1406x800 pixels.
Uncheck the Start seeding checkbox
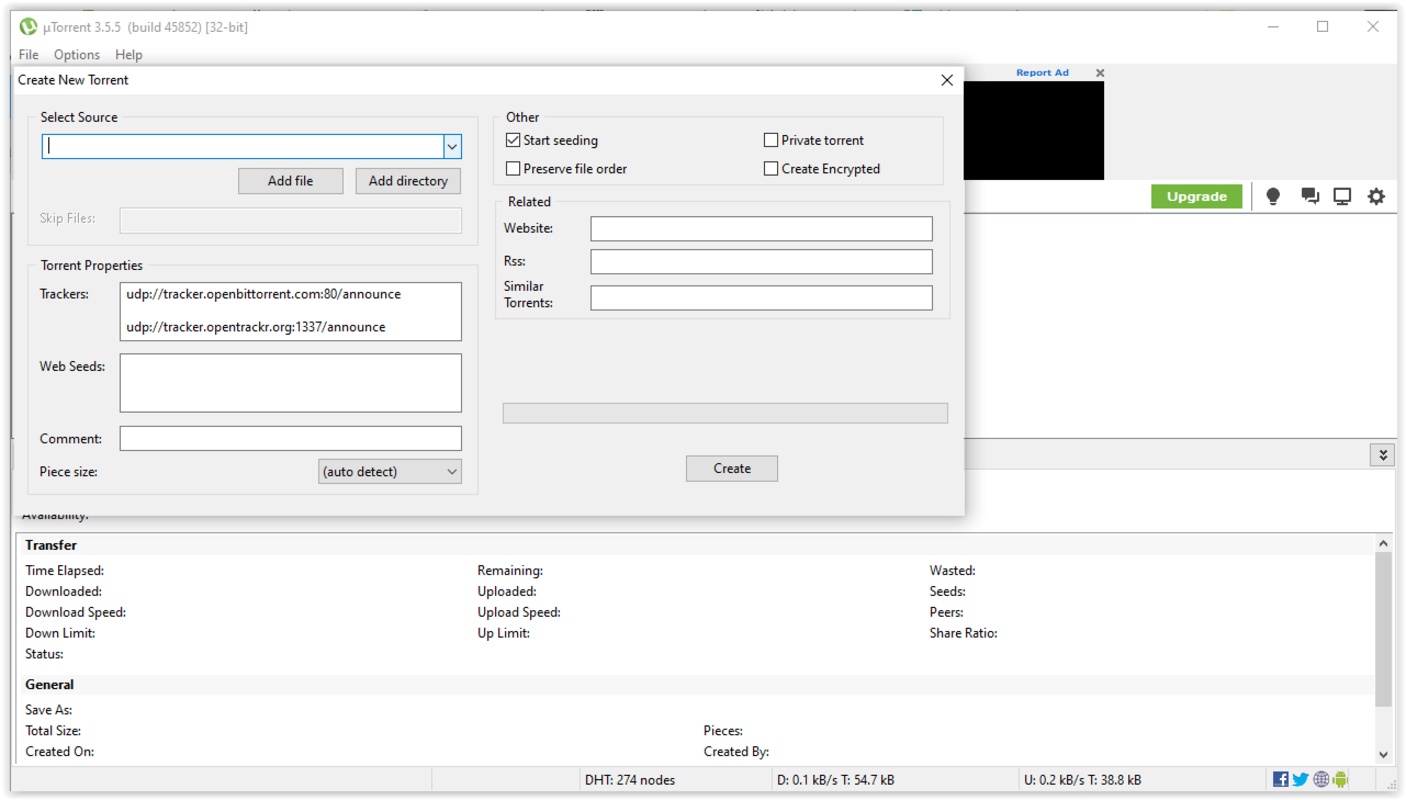513,140
